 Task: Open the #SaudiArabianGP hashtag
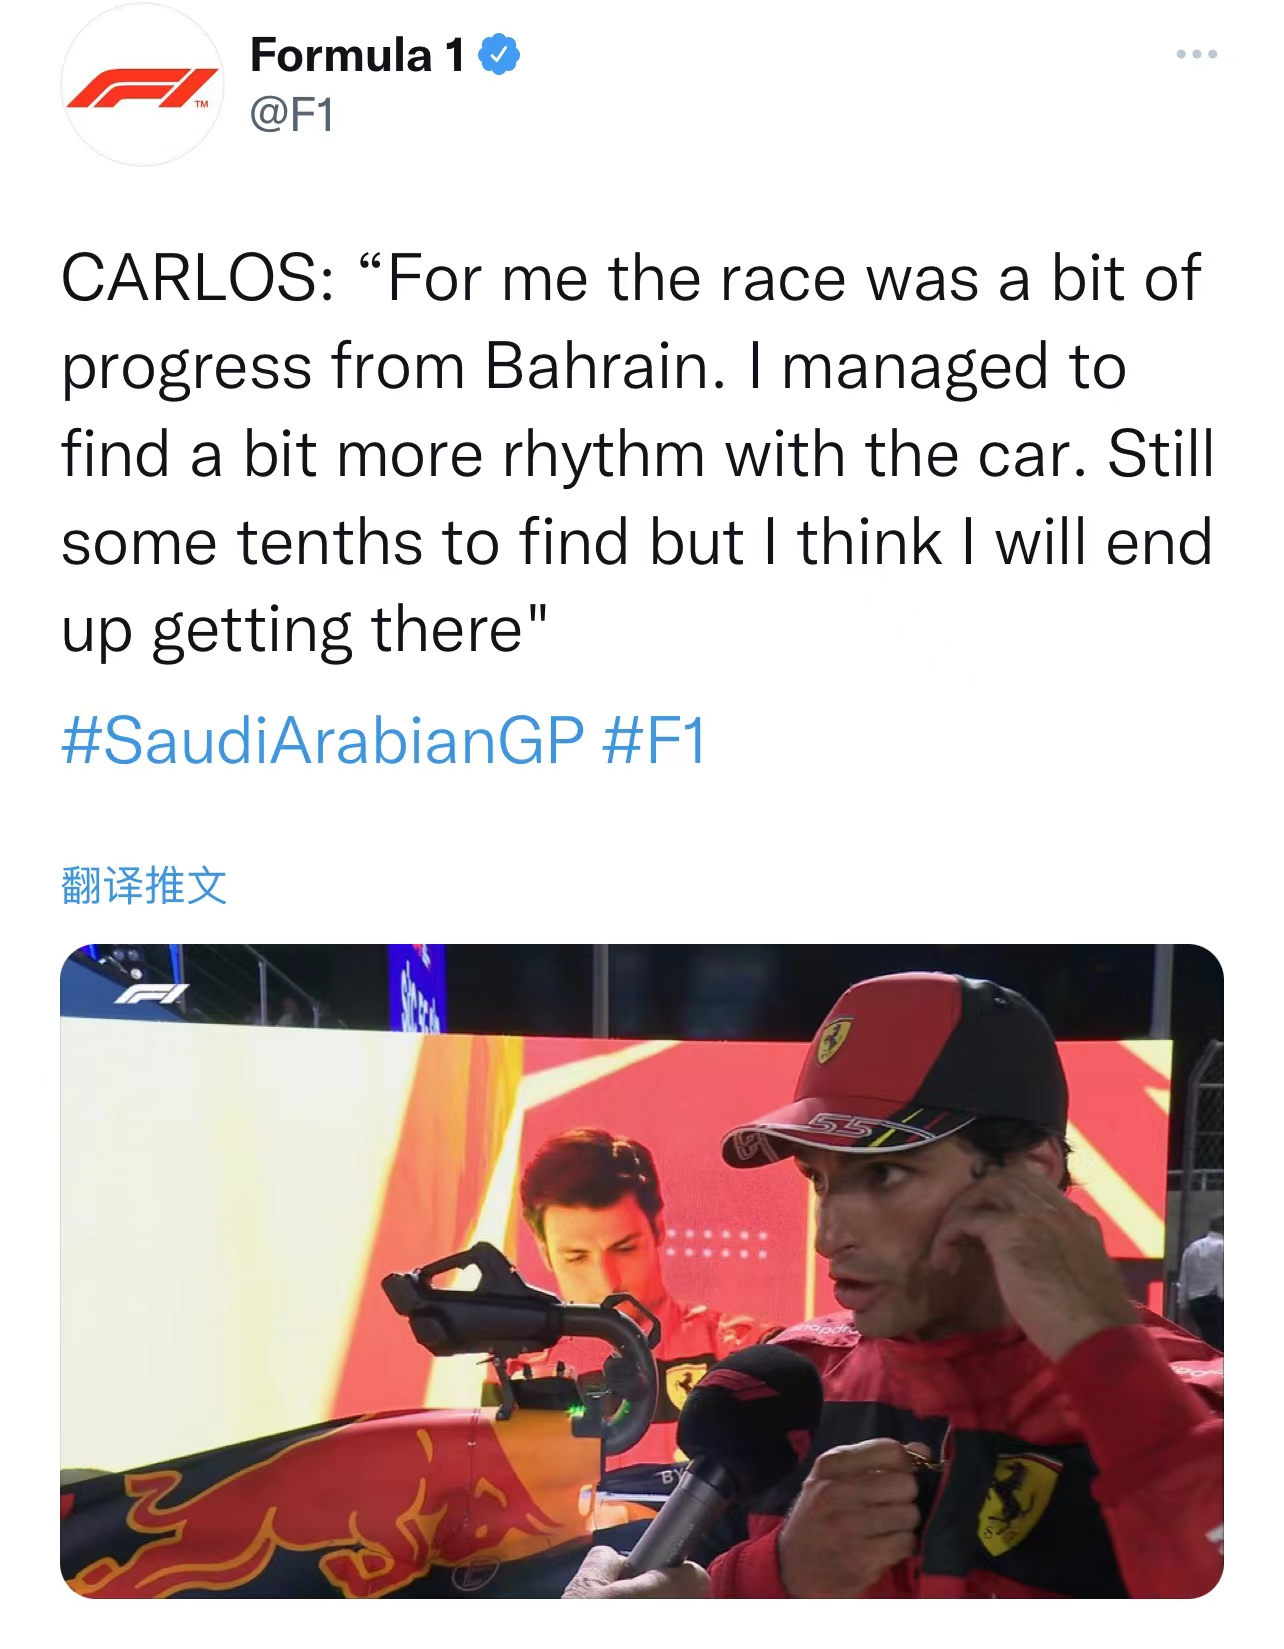pos(322,741)
